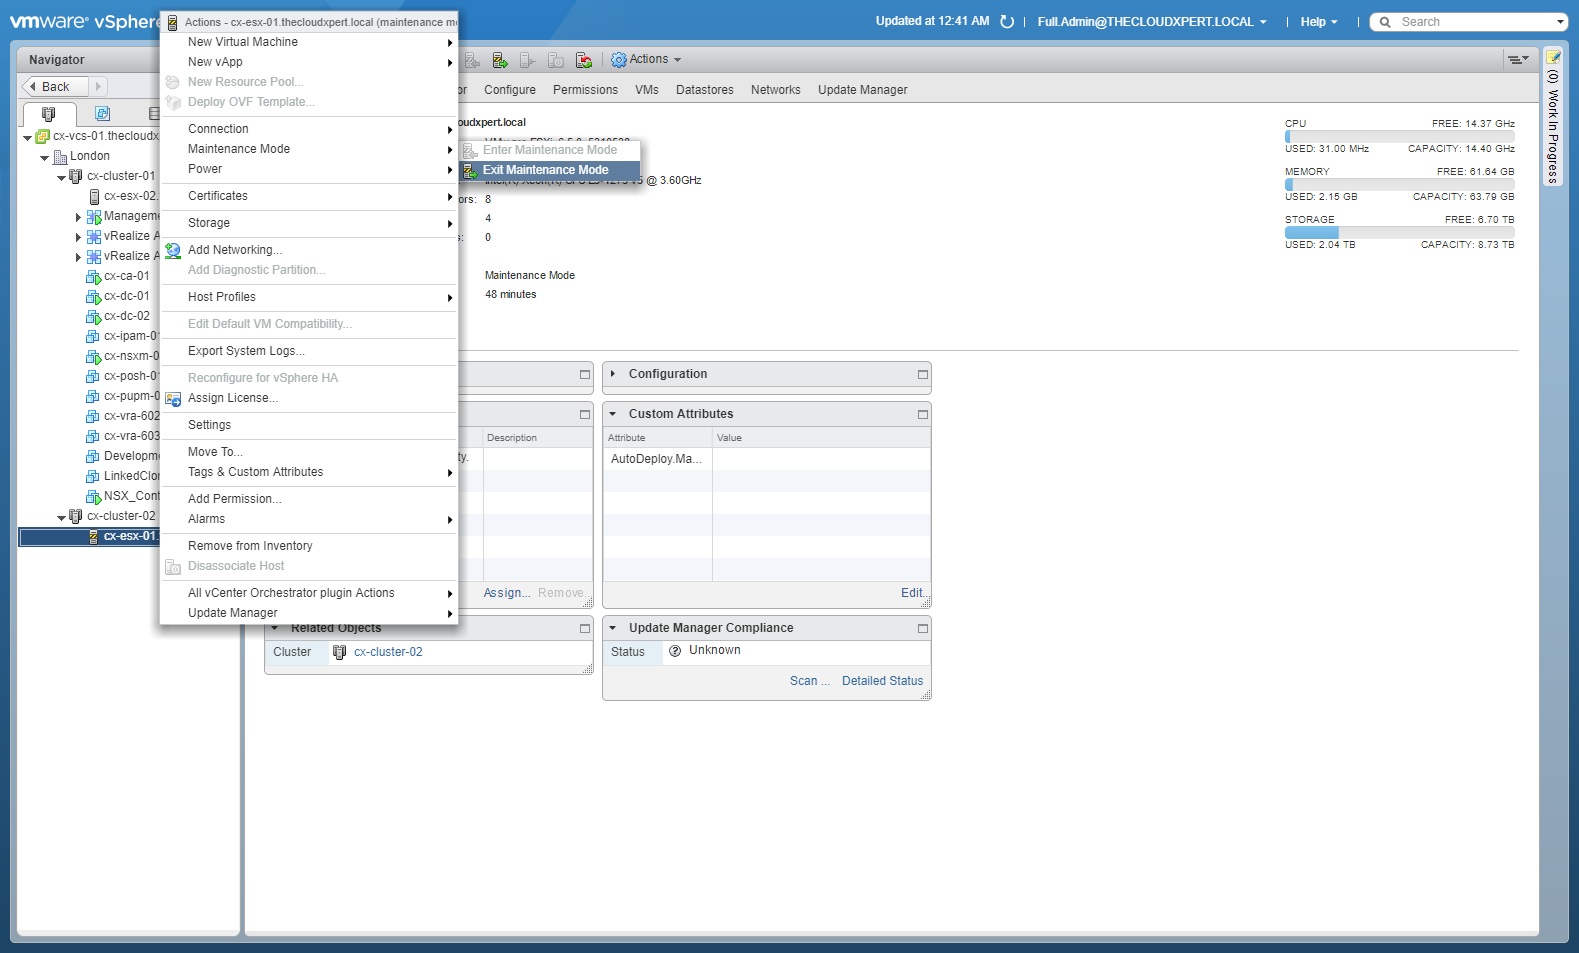Click the refresh icon beside the update time
1579x953 pixels.
pyautogui.click(x=1007, y=22)
